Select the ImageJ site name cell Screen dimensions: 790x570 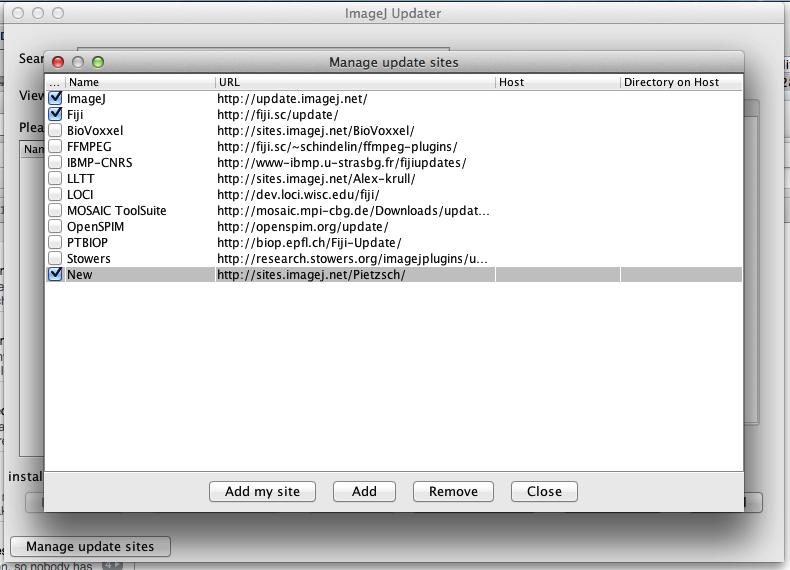click(x=140, y=98)
